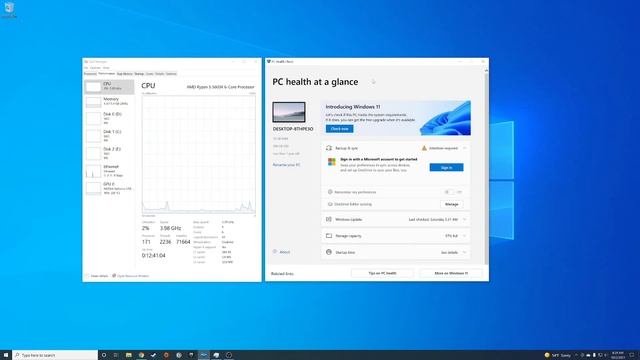Expand the Storage capacity section chevron

(464, 236)
